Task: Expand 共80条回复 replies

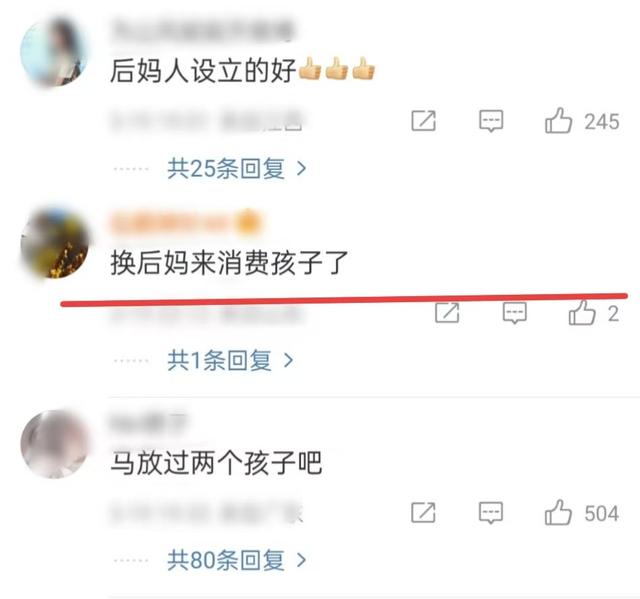Action: (237, 559)
